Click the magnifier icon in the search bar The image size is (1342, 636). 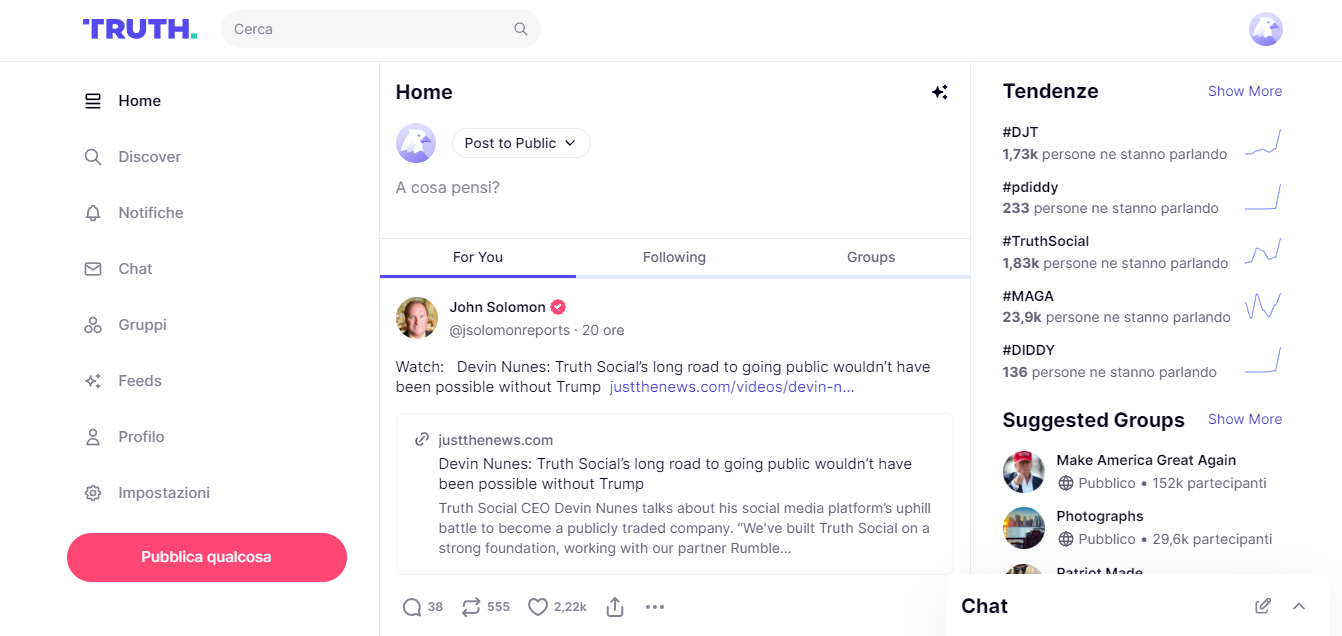point(520,29)
